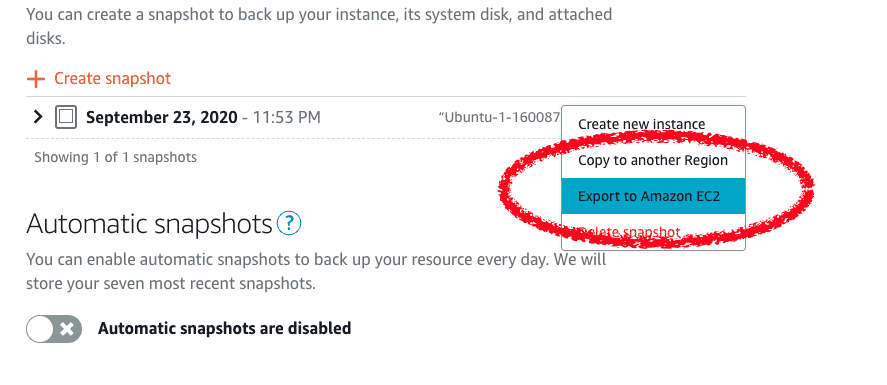This screenshot has height=385, width=887.
Task: Choose Create new instance from the menu
Action: coord(641,124)
